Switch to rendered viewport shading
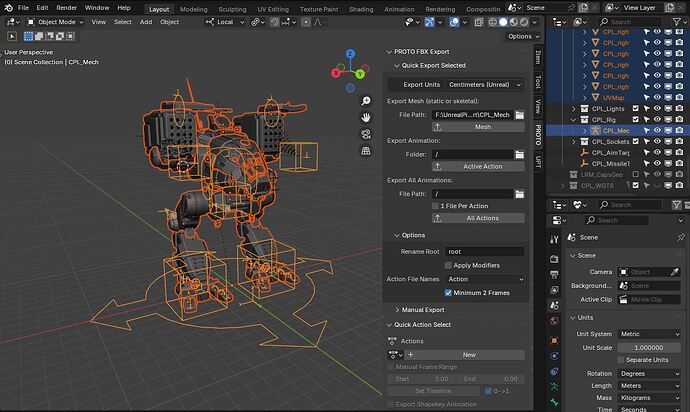The width and height of the screenshot is (690, 412). click(524, 22)
